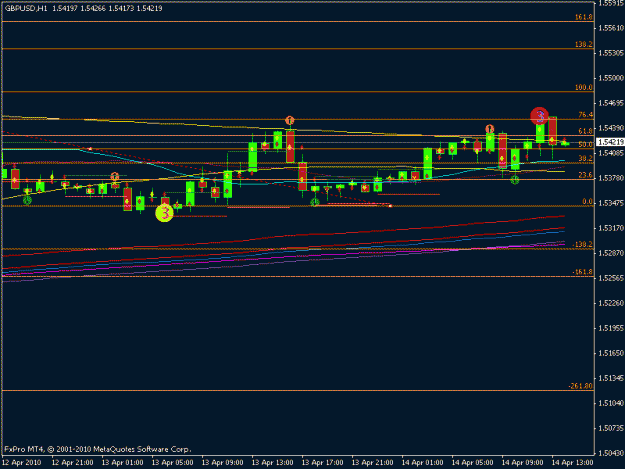Click the highlighted current price tag 1.54219 on the axis

(611, 142)
